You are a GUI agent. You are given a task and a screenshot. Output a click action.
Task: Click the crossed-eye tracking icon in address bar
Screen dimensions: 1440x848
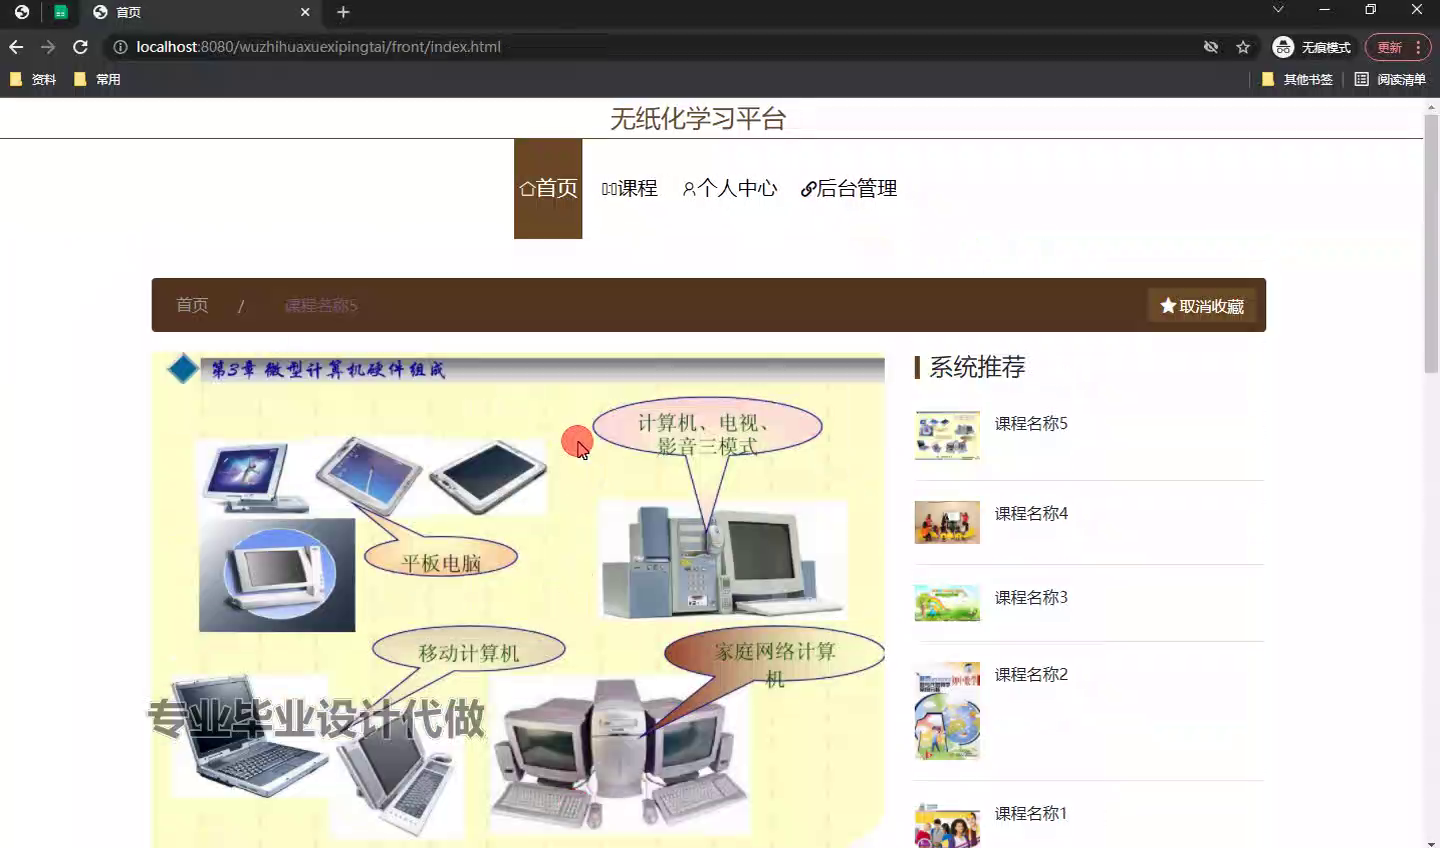[x=1211, y=47]
